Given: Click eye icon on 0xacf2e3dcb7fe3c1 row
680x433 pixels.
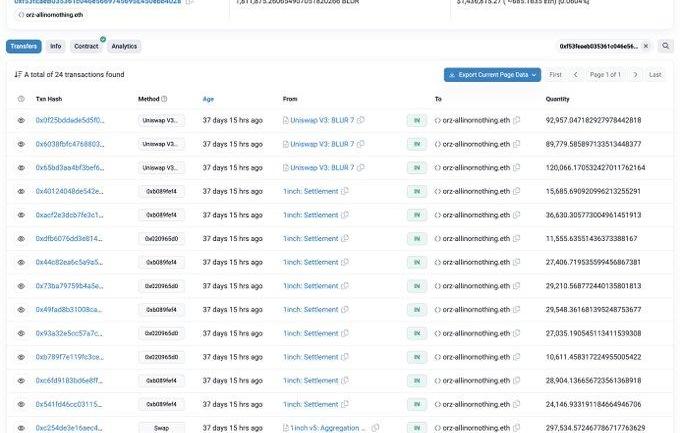Looking at the screenshot, I should 21,215.
